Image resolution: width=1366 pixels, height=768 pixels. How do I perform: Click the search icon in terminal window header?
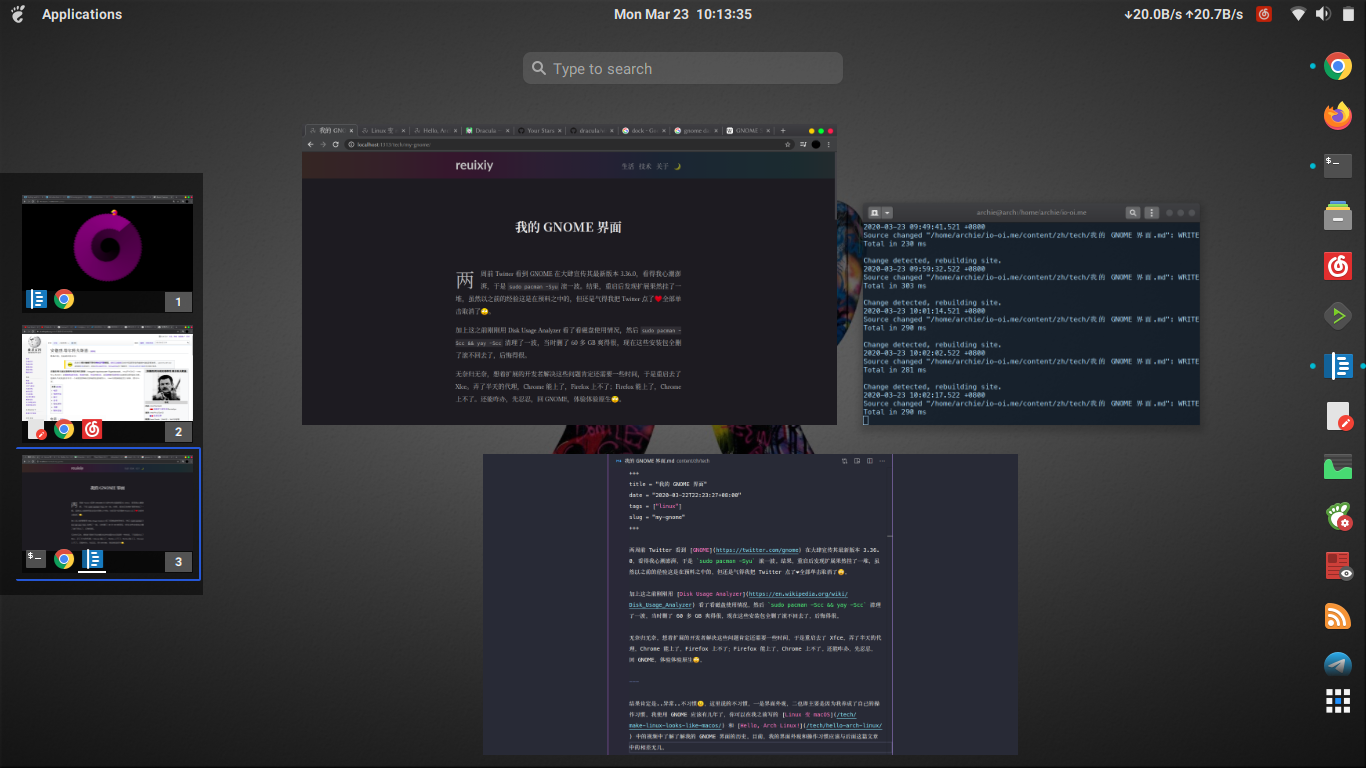click(x=1133, y=213)
